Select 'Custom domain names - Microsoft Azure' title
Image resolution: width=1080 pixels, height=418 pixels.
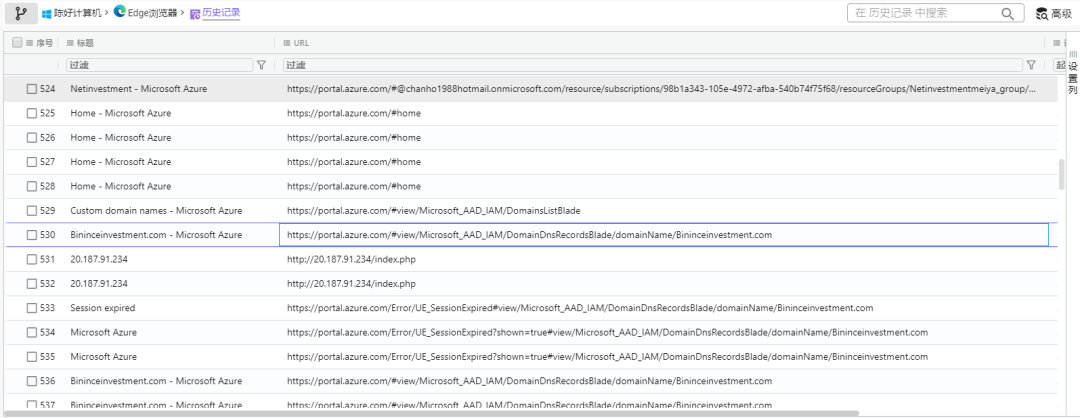pos(156,211)
